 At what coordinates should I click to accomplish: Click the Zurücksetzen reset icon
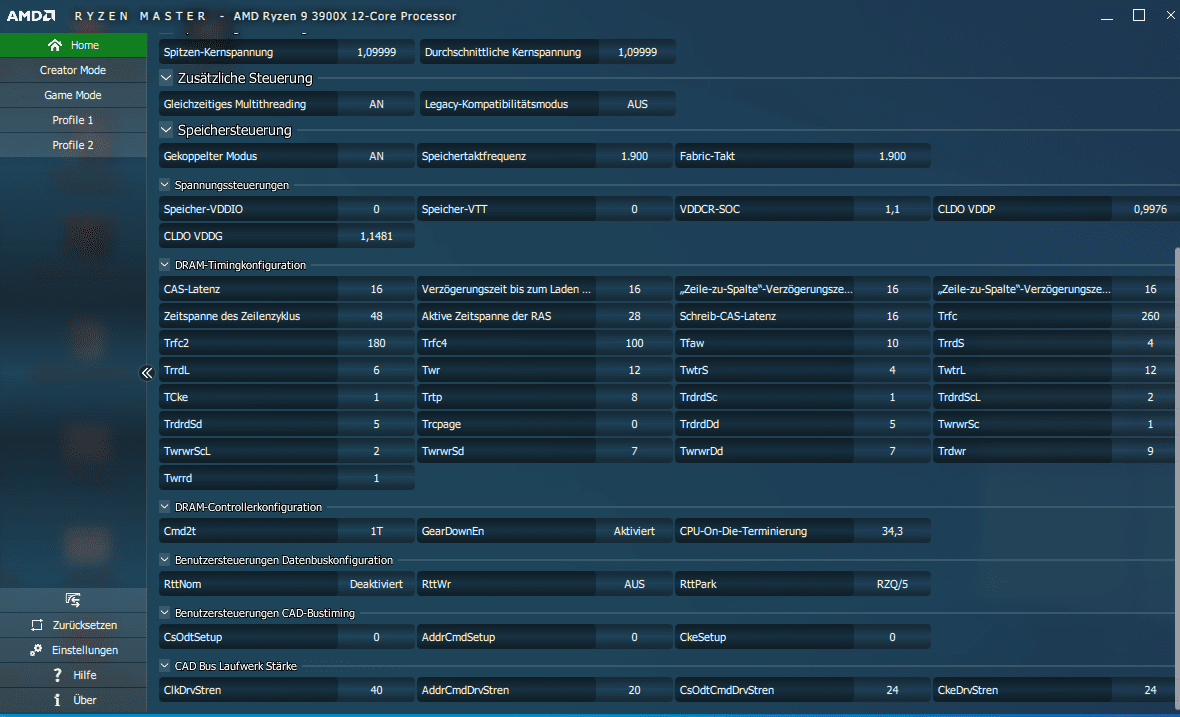[36, 625]
